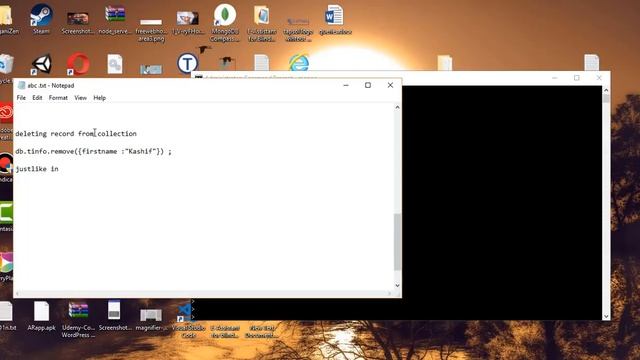Open the Edit menu in Notepad
Image resolution: width=640 pixels, height=360 pixels.
[37, 98]
